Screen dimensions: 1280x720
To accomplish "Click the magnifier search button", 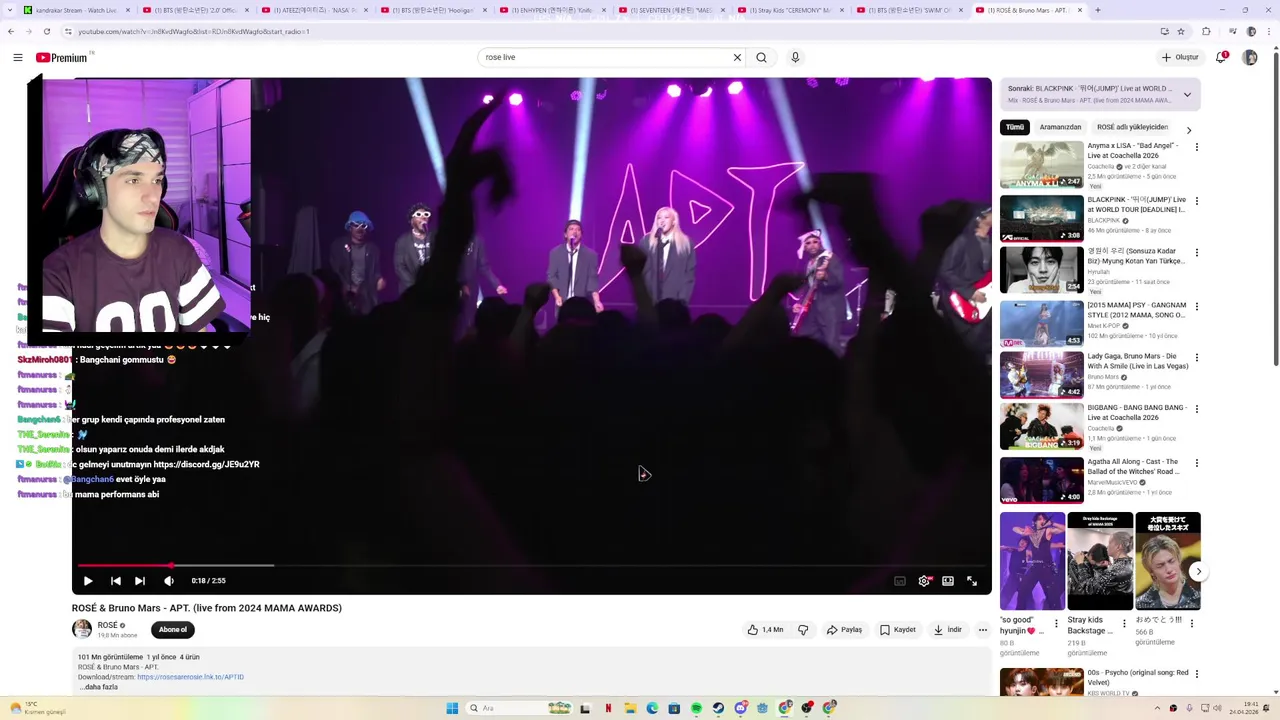I will pyautogui.click(x=761, y=58).
